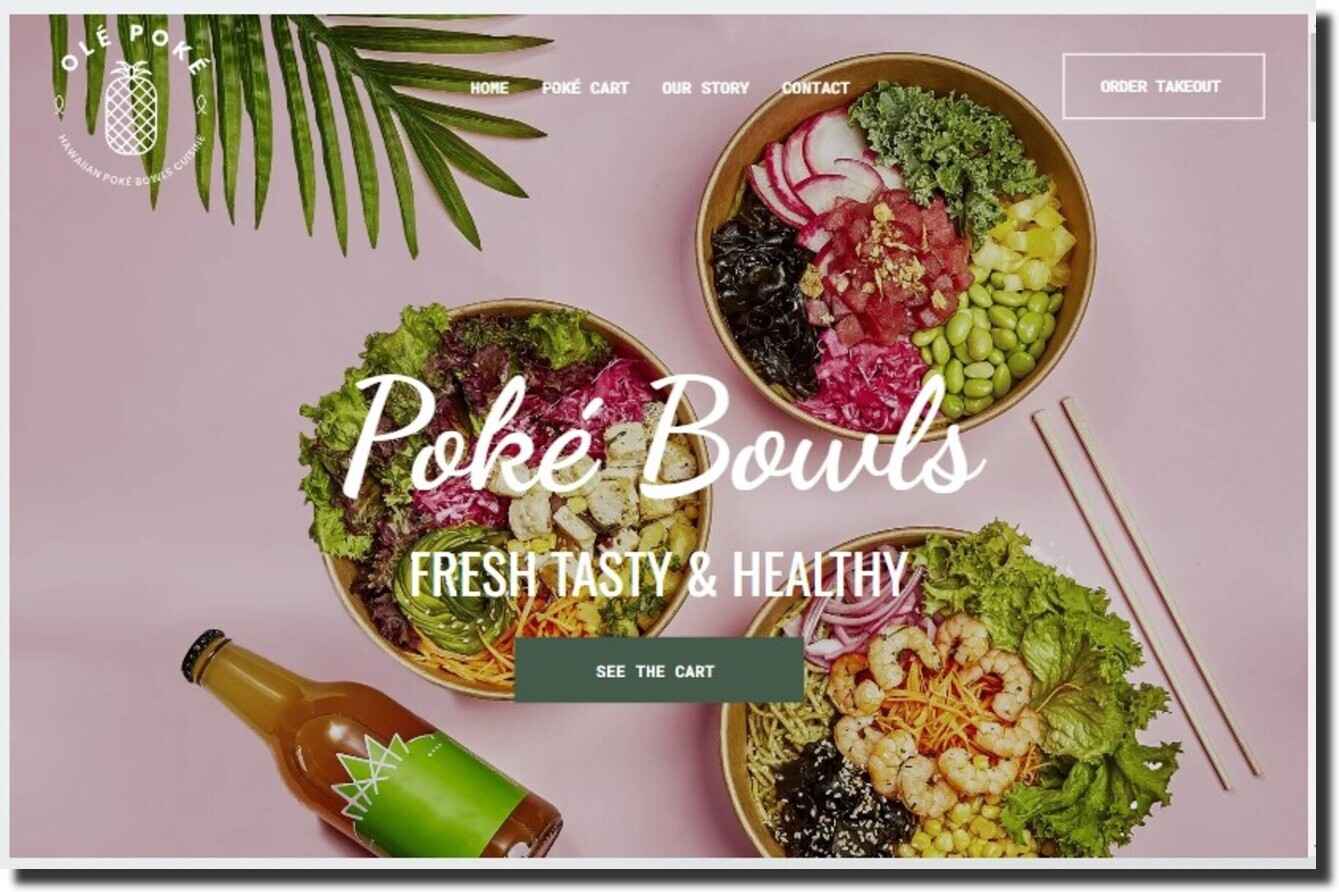Screen dimensions: 1339x892
Task: Click the green palm leaf decoration
Action: (x=300, y=120)
